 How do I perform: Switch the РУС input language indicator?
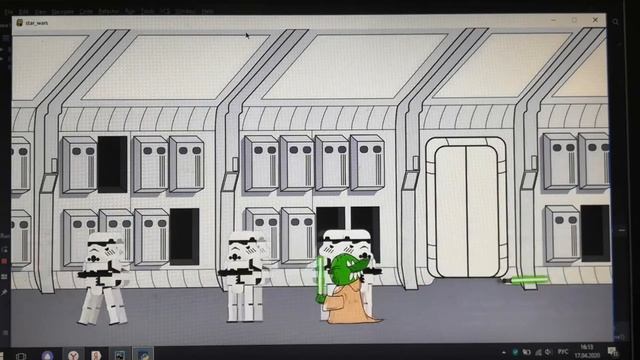pos(563,352)
